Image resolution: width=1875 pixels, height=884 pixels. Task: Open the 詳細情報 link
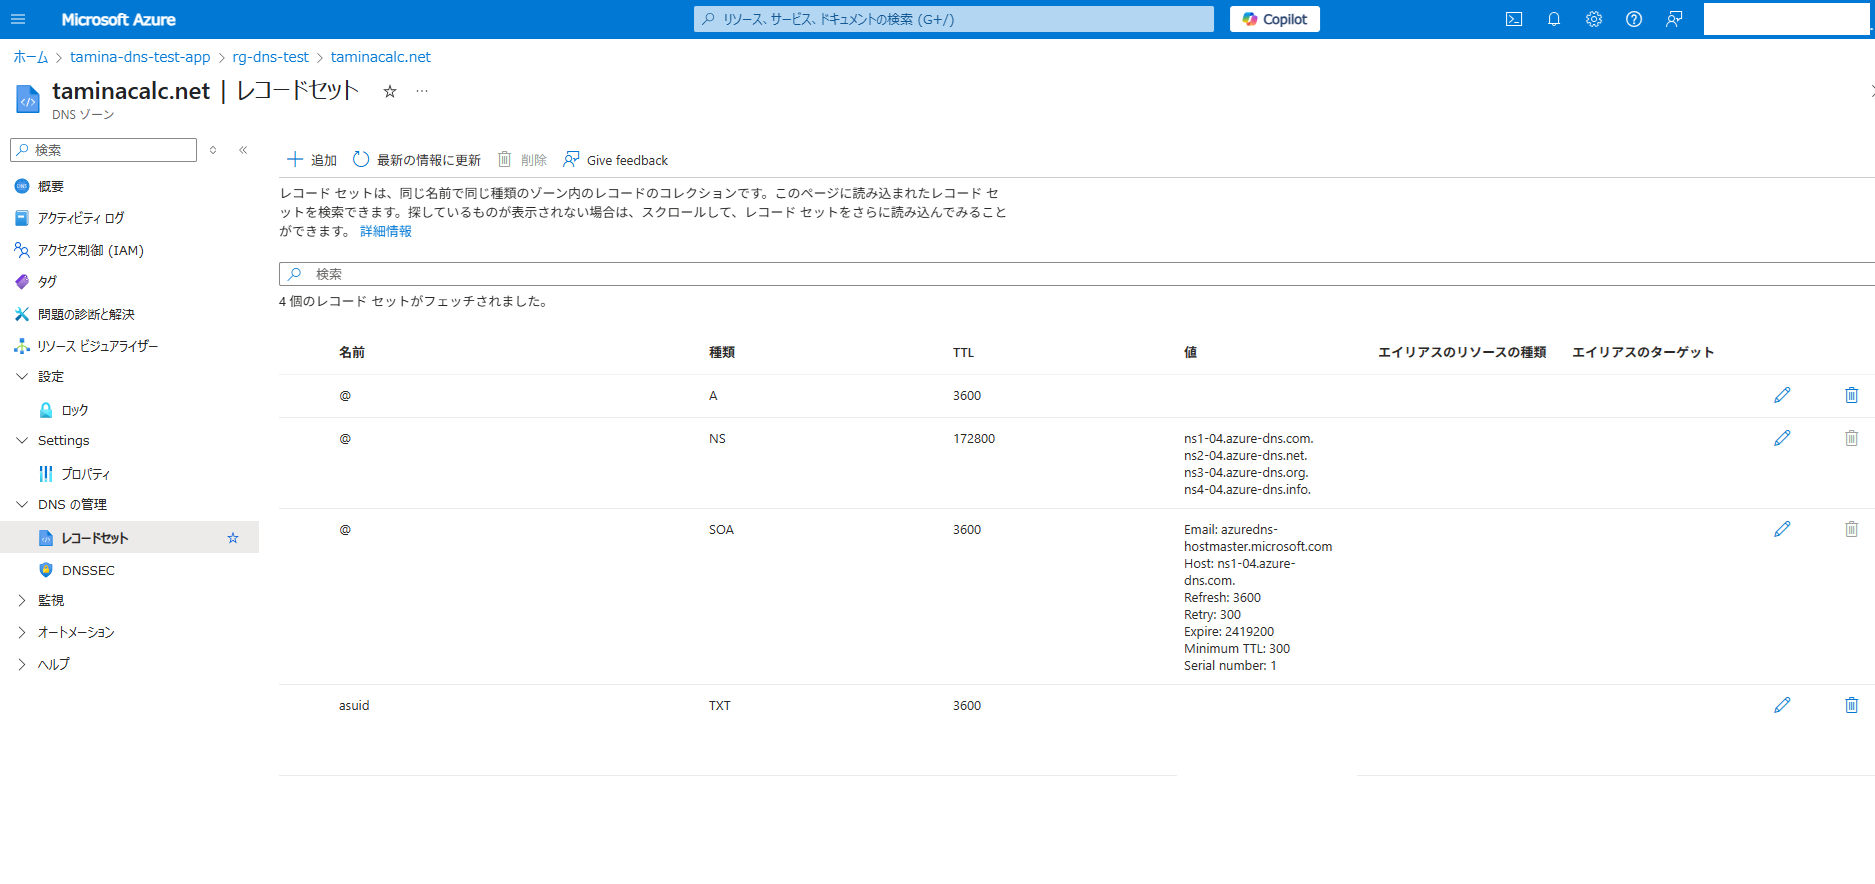(x=386, y=231)
